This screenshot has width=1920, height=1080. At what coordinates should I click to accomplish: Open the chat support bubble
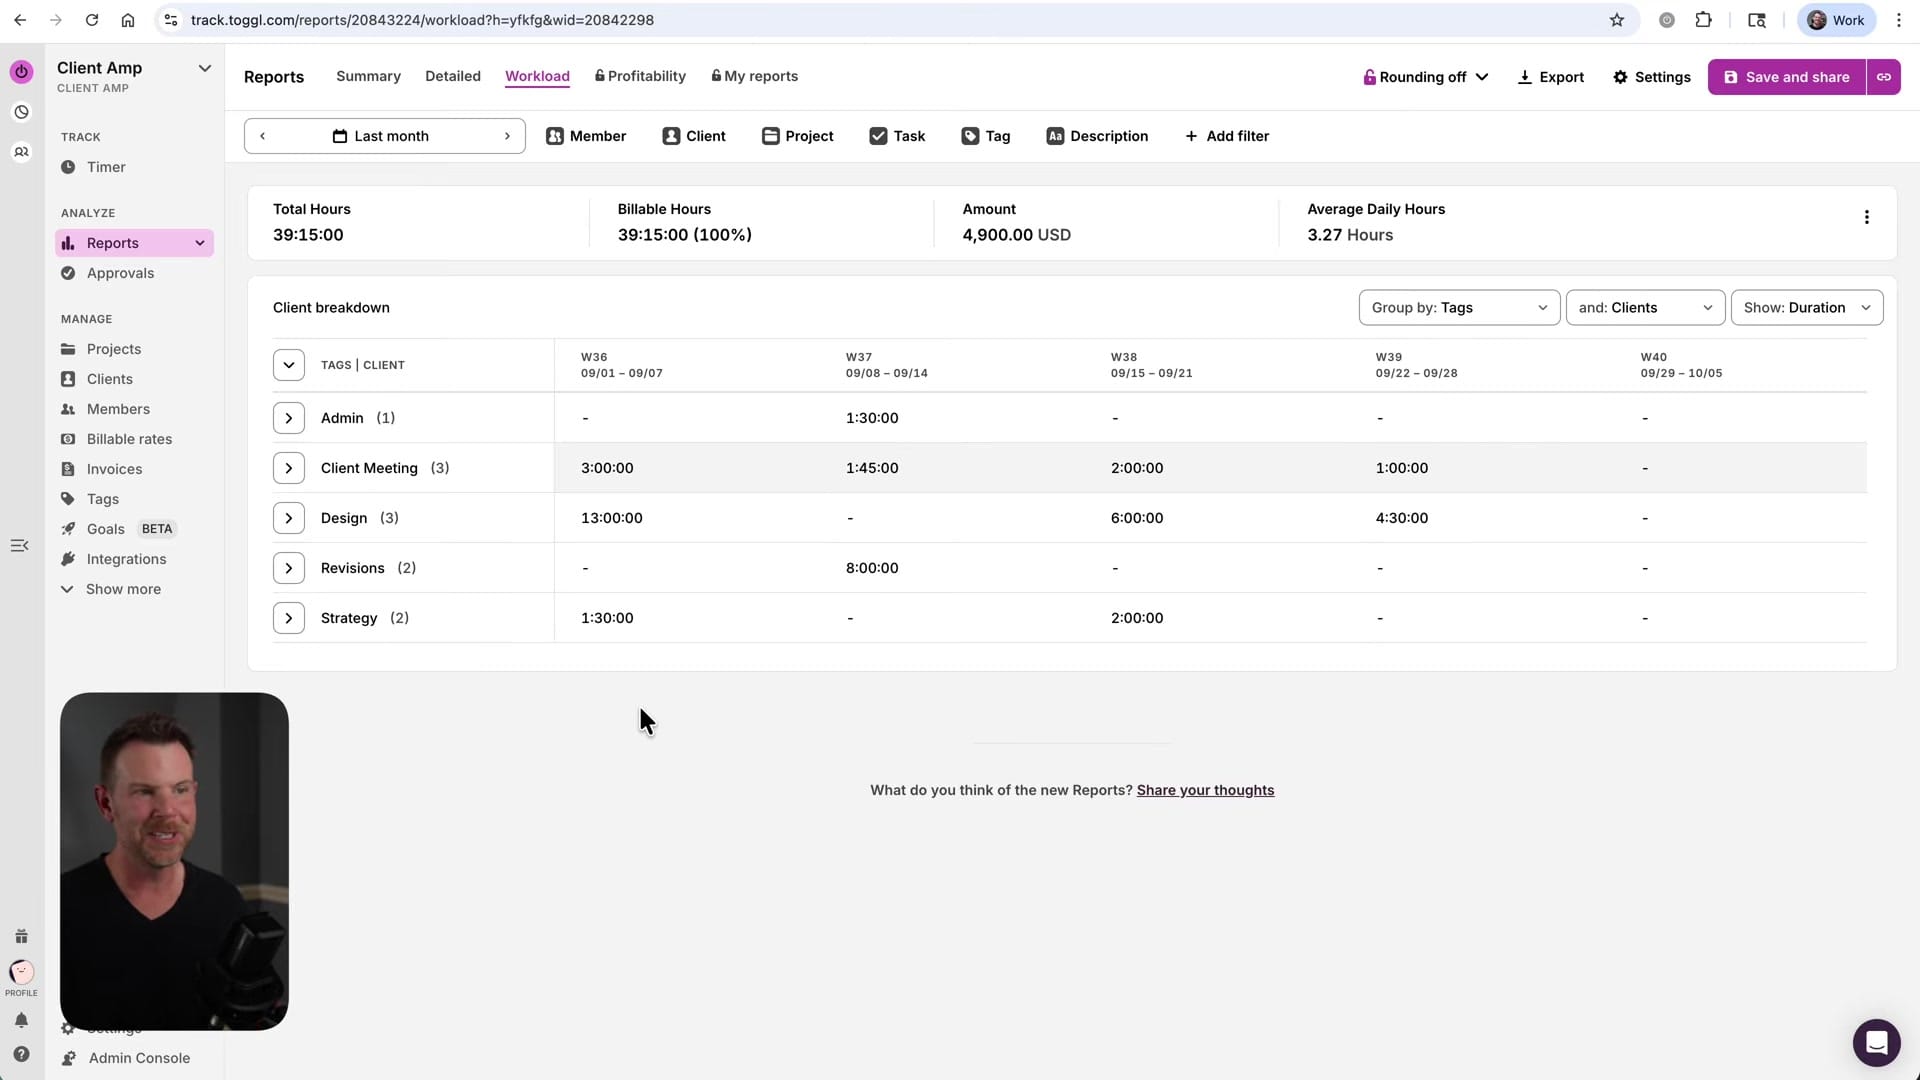(x=1876, y=1043)
